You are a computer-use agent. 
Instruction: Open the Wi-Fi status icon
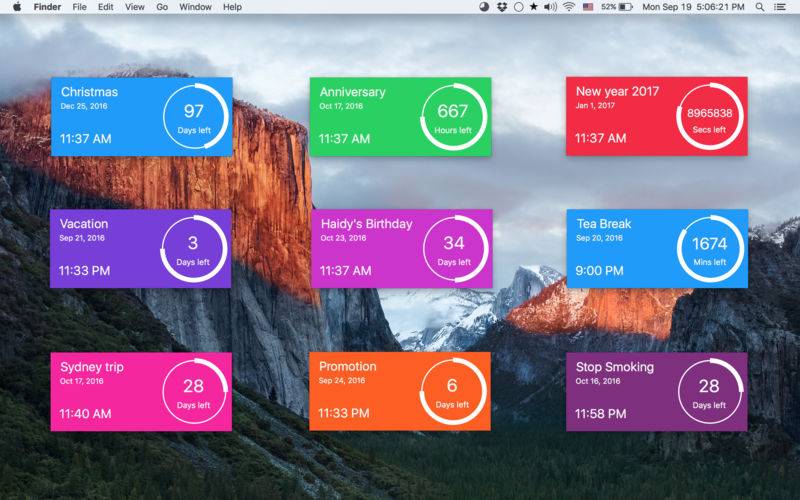tap(569, 7)
